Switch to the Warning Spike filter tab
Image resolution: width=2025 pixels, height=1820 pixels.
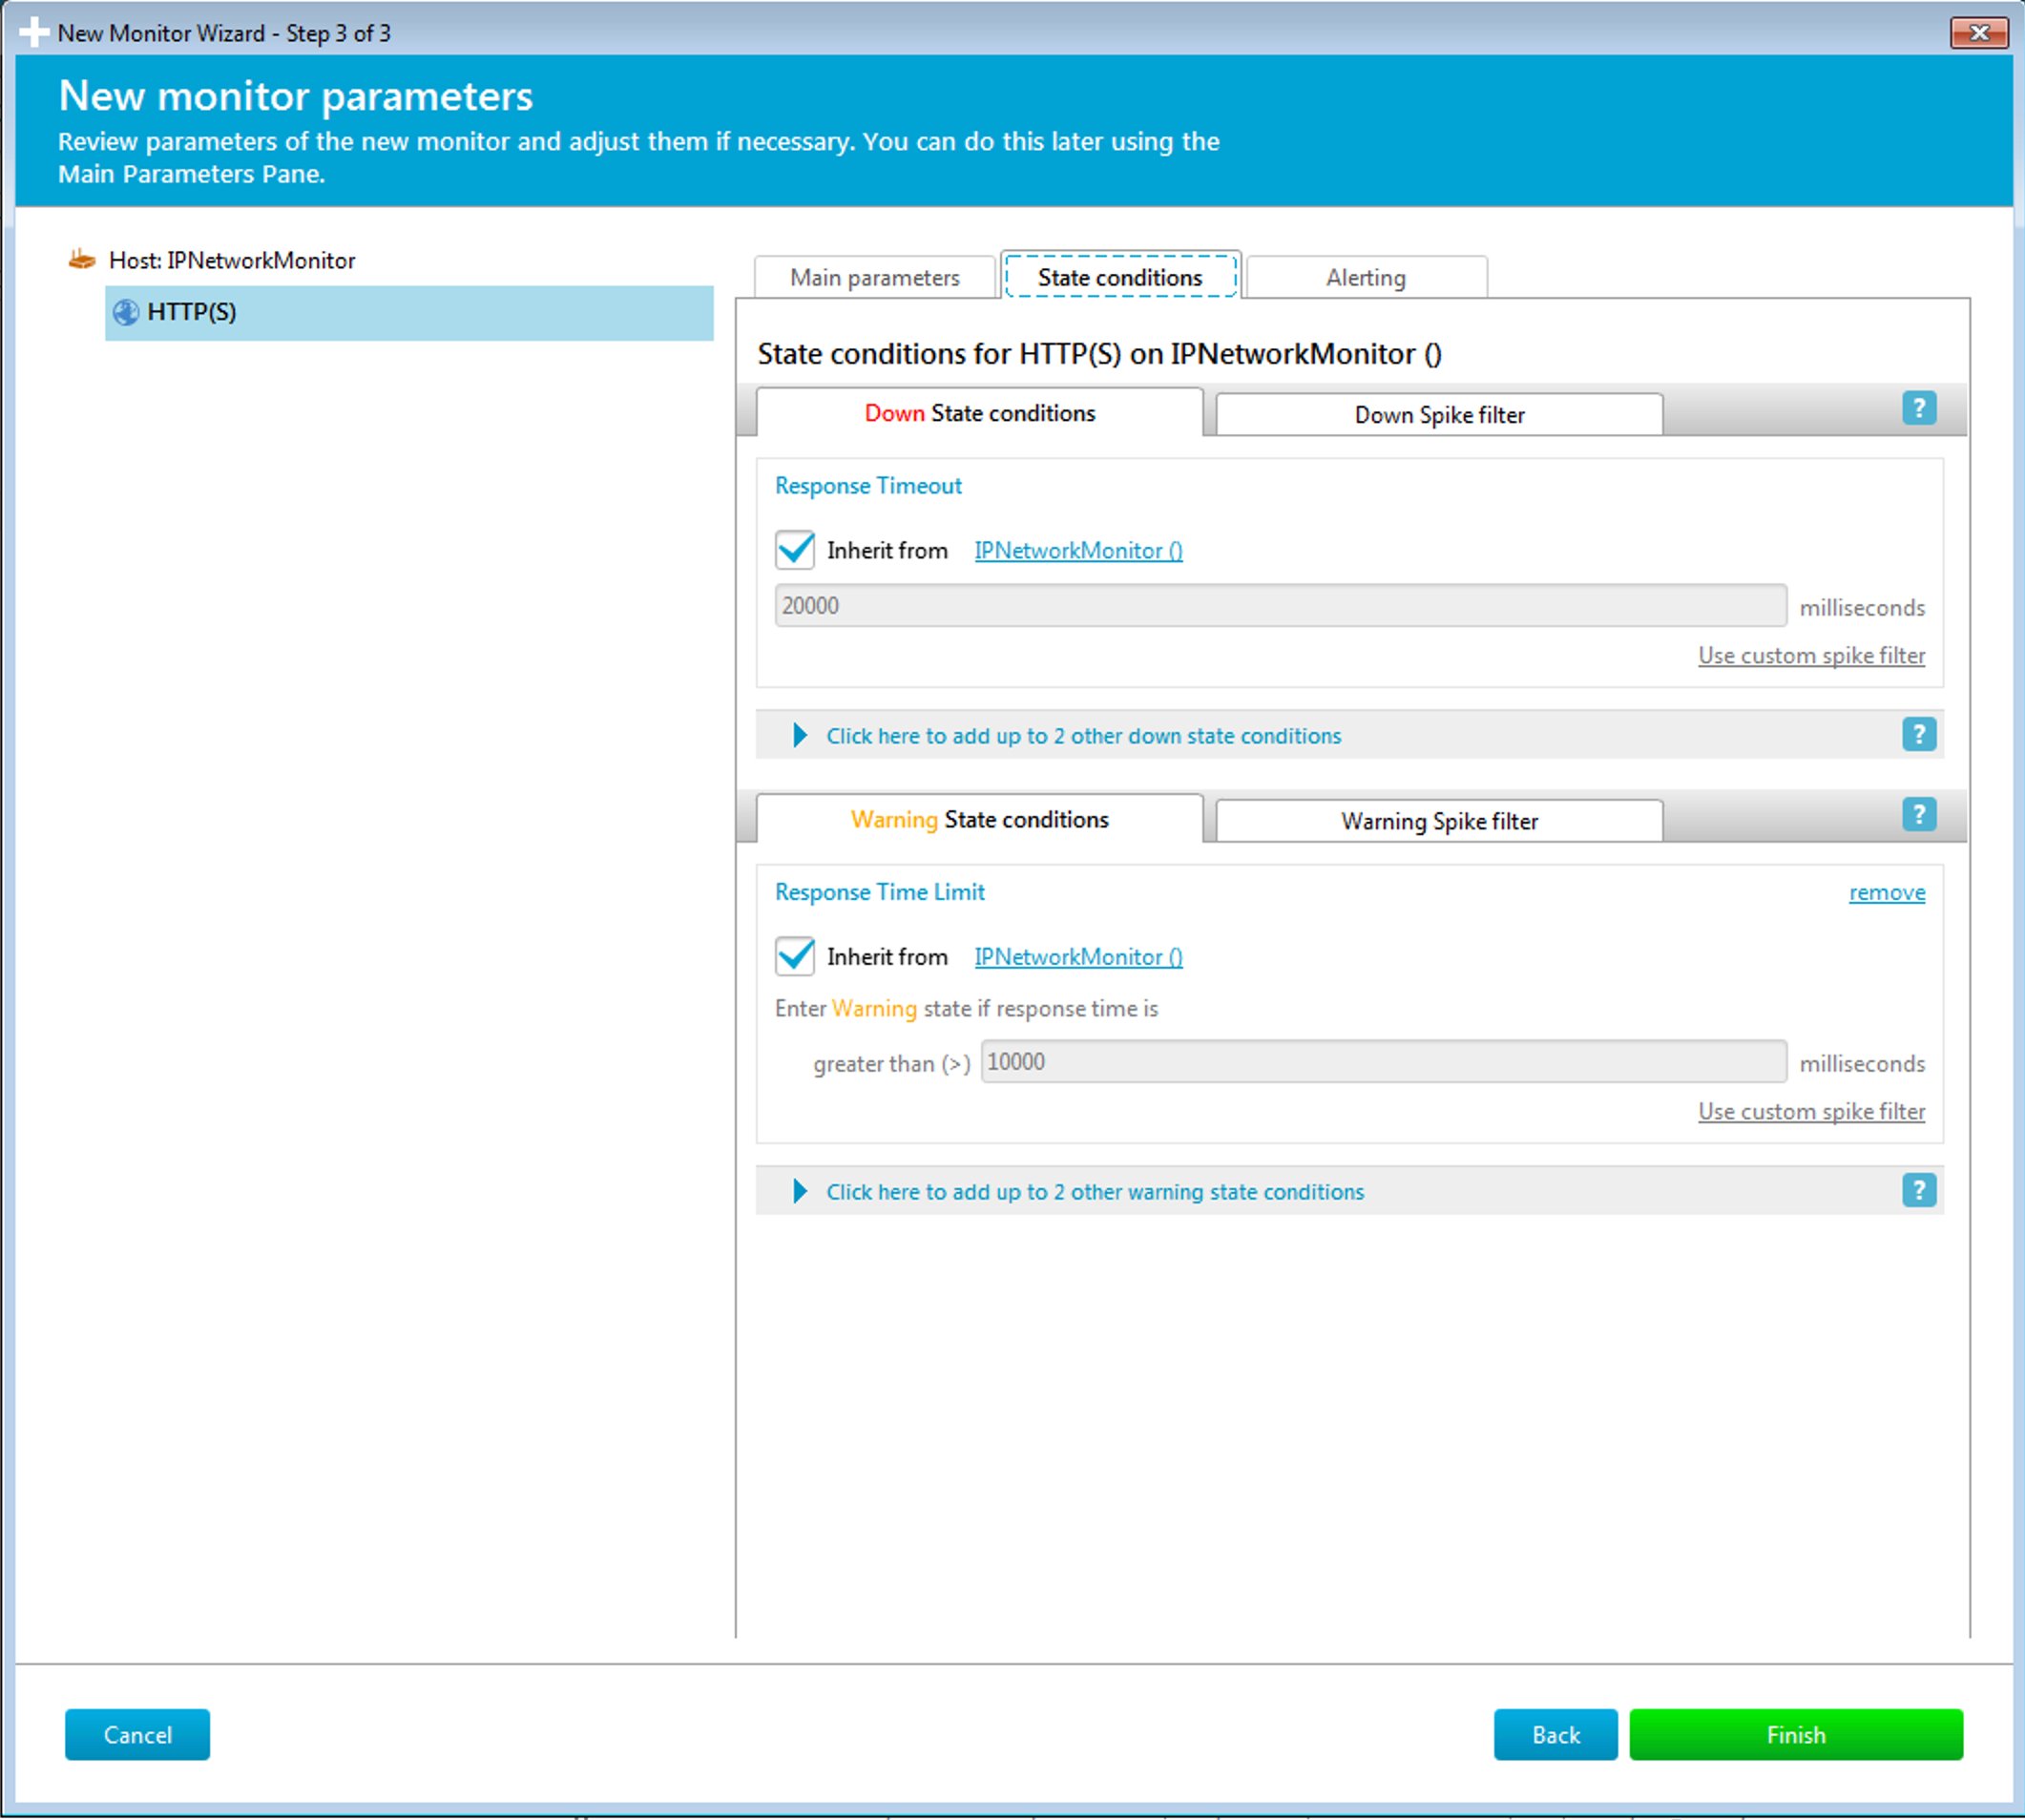[1439, 821]
